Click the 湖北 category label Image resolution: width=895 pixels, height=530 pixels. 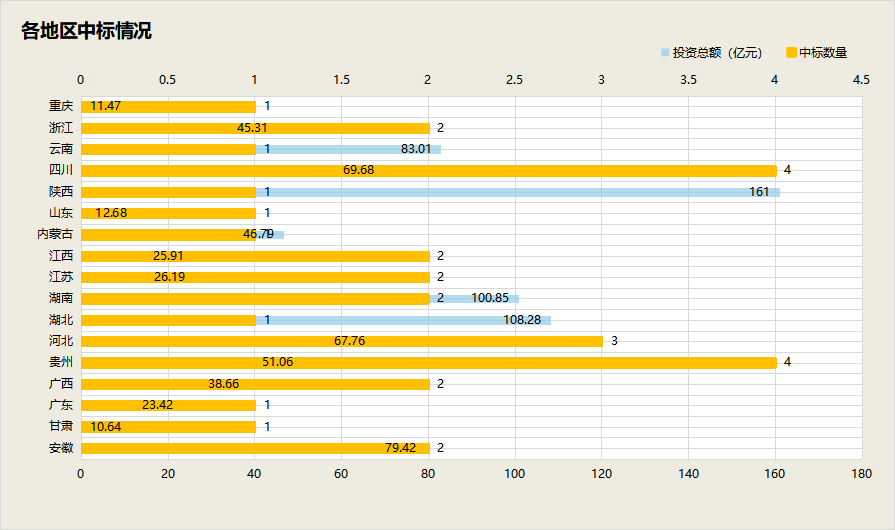[x=61, y=319]
